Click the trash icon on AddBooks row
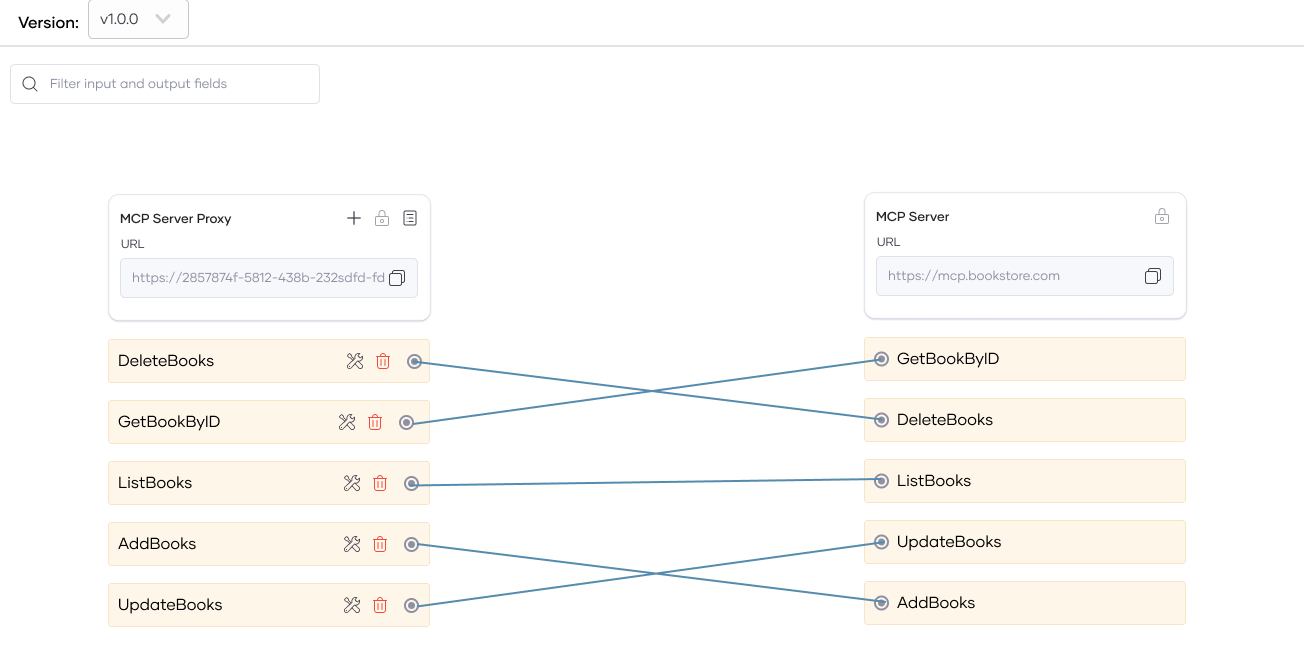 pos(379,544)
